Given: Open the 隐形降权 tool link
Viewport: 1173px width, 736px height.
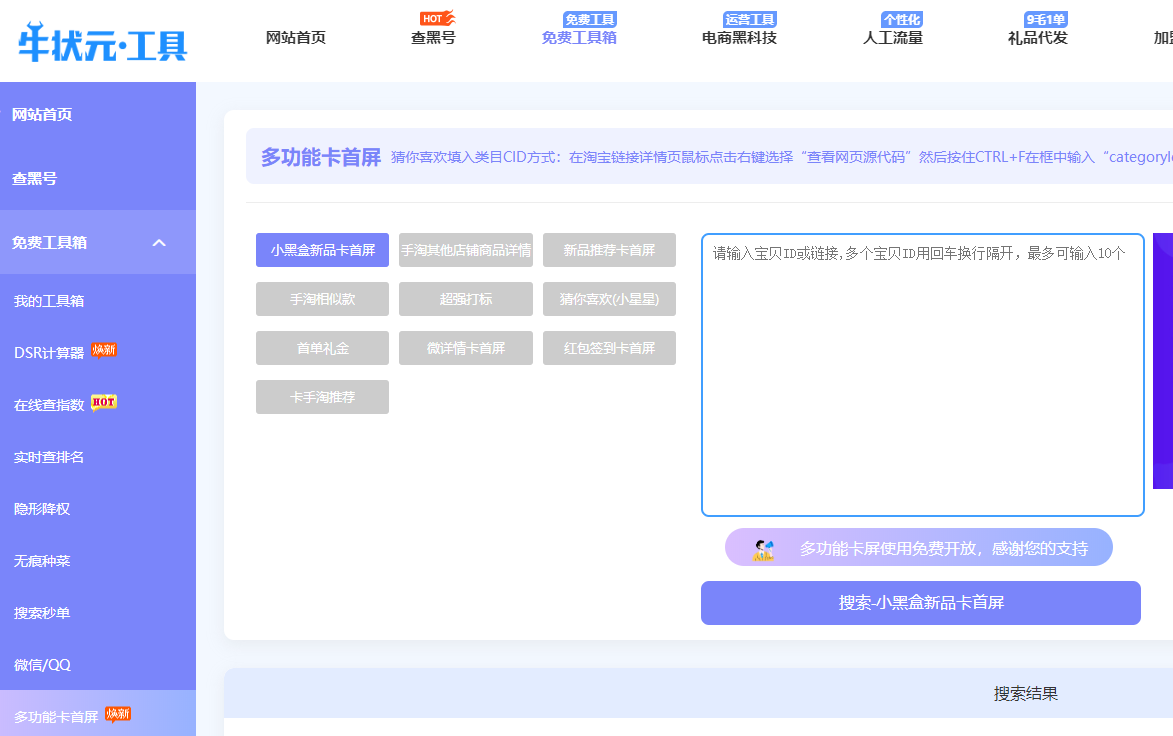Looking at the screenshot, I should [x=44, y=507].
